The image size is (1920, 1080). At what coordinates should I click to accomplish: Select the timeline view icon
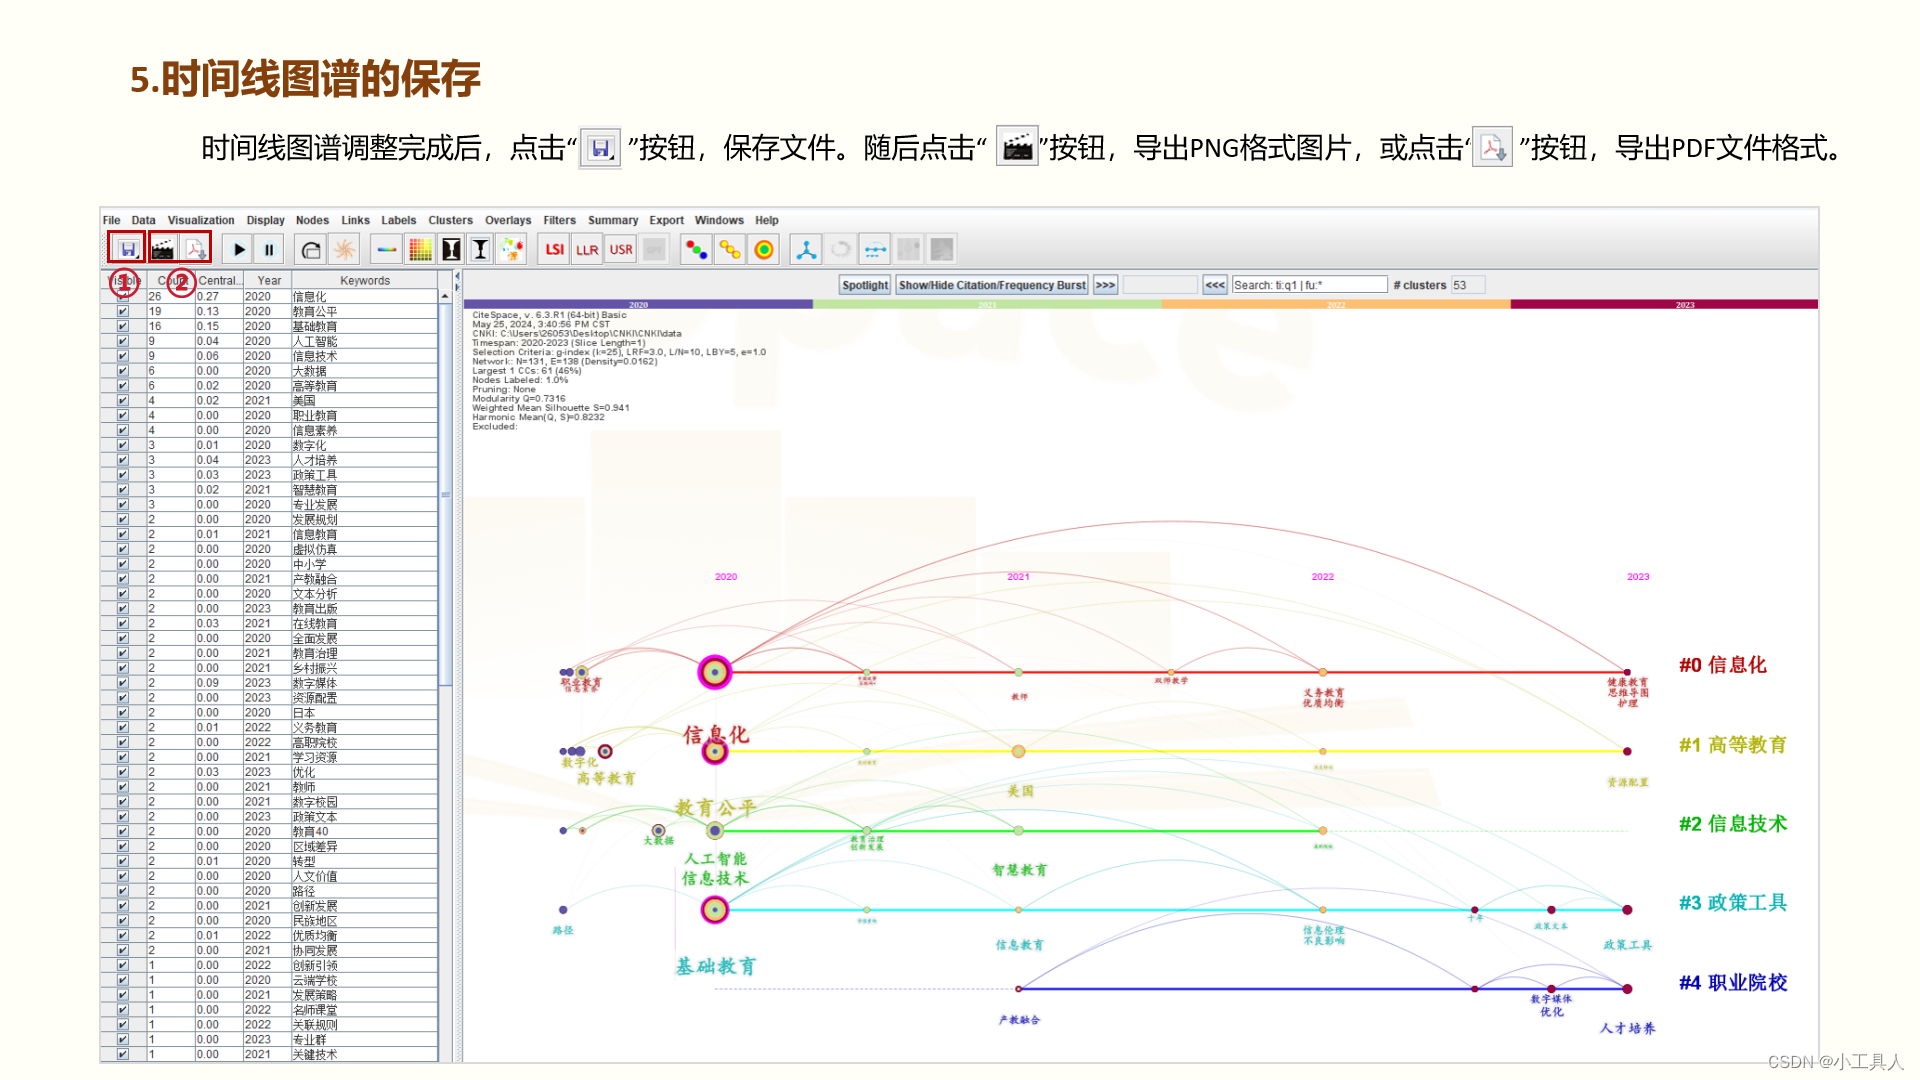(875, 250)
